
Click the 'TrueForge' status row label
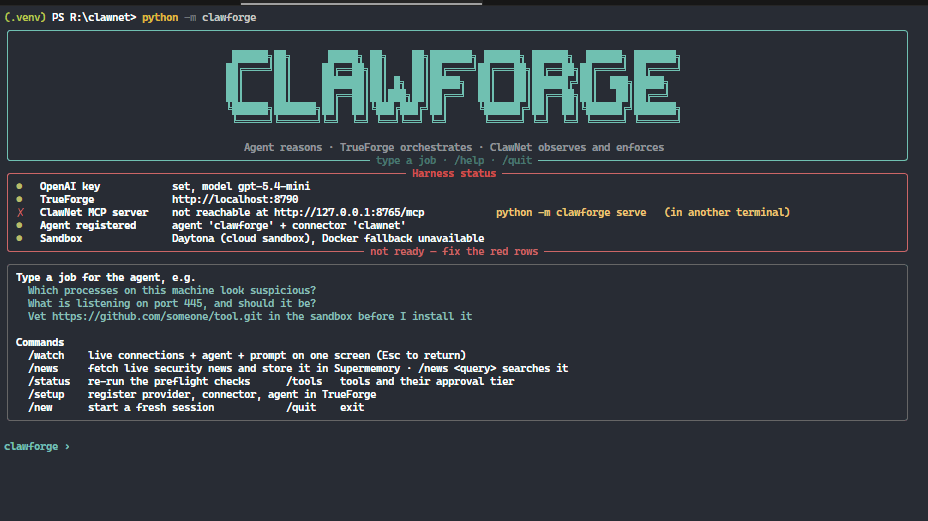[x=67, y=199]
